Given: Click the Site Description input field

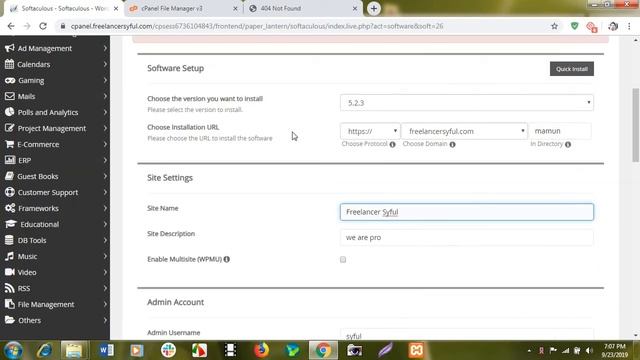Looking at the screenshot, I should click(467, 238).
